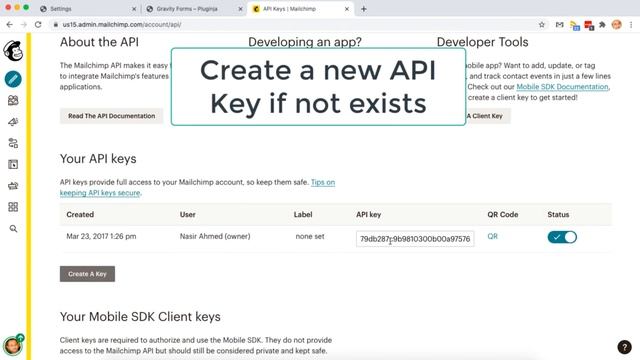This screenshot has height=360, width=640.
Task: Open Mobile SDK Documentation link
Action: coord(562,87)
